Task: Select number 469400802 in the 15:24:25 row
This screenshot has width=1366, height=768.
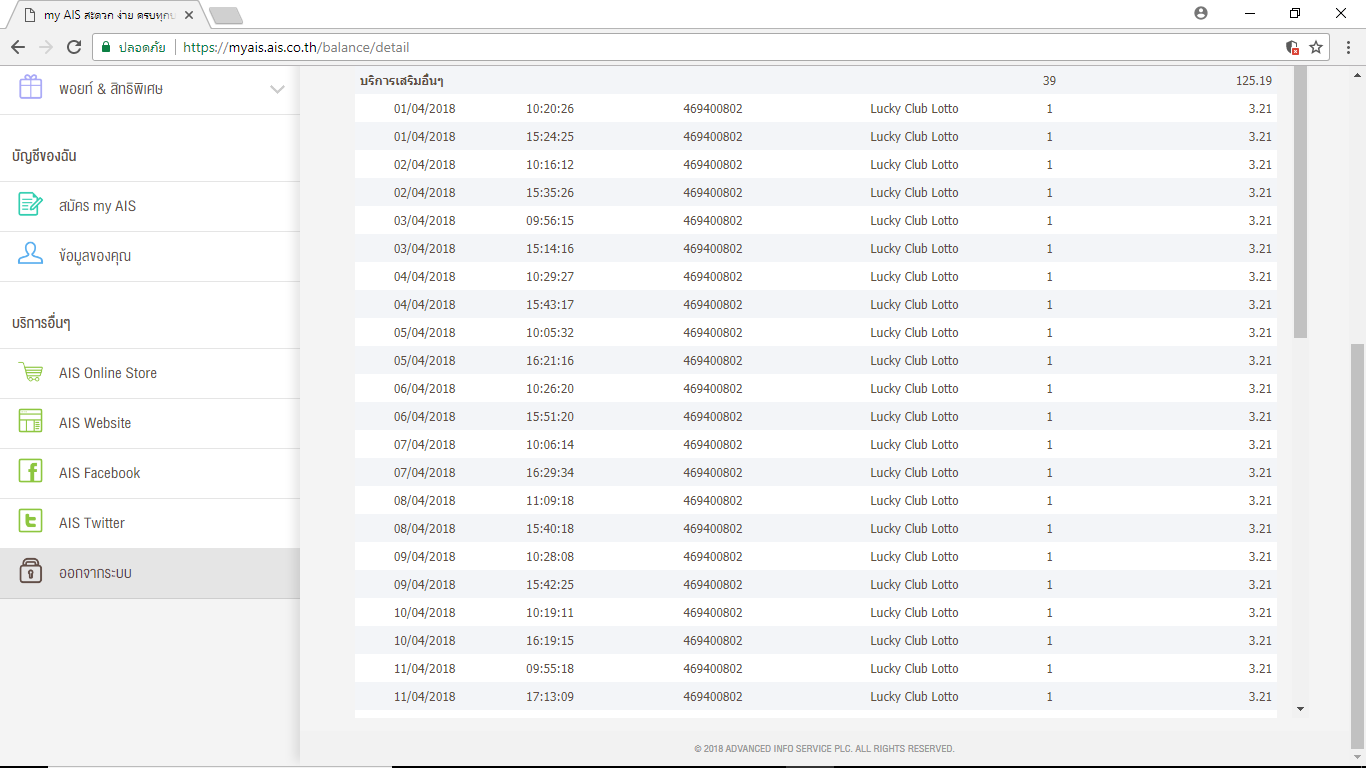Action: click(x=713, y=137)
